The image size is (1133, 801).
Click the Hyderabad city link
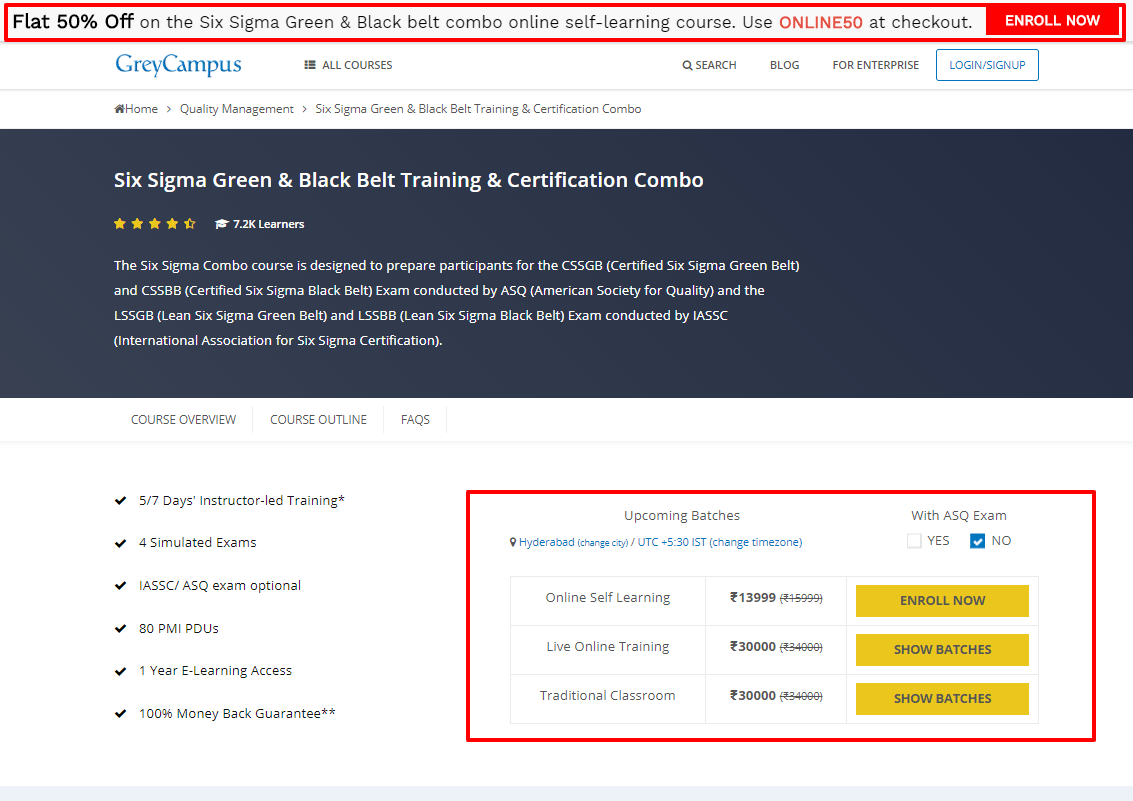[x=546, y=542]
